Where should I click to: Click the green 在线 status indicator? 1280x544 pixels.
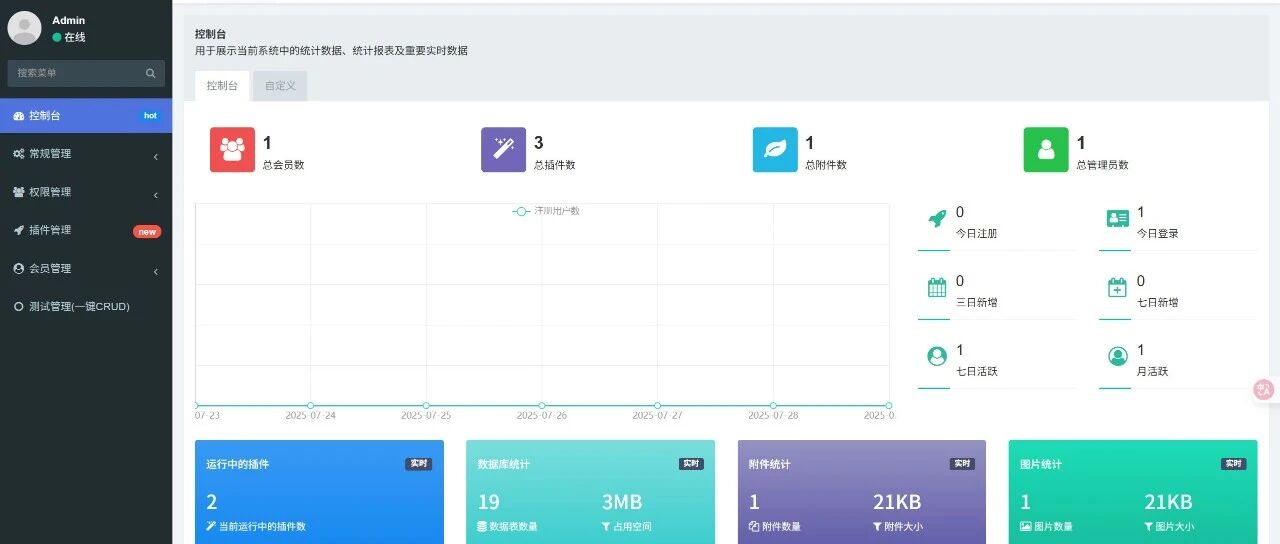coord(57,37)
